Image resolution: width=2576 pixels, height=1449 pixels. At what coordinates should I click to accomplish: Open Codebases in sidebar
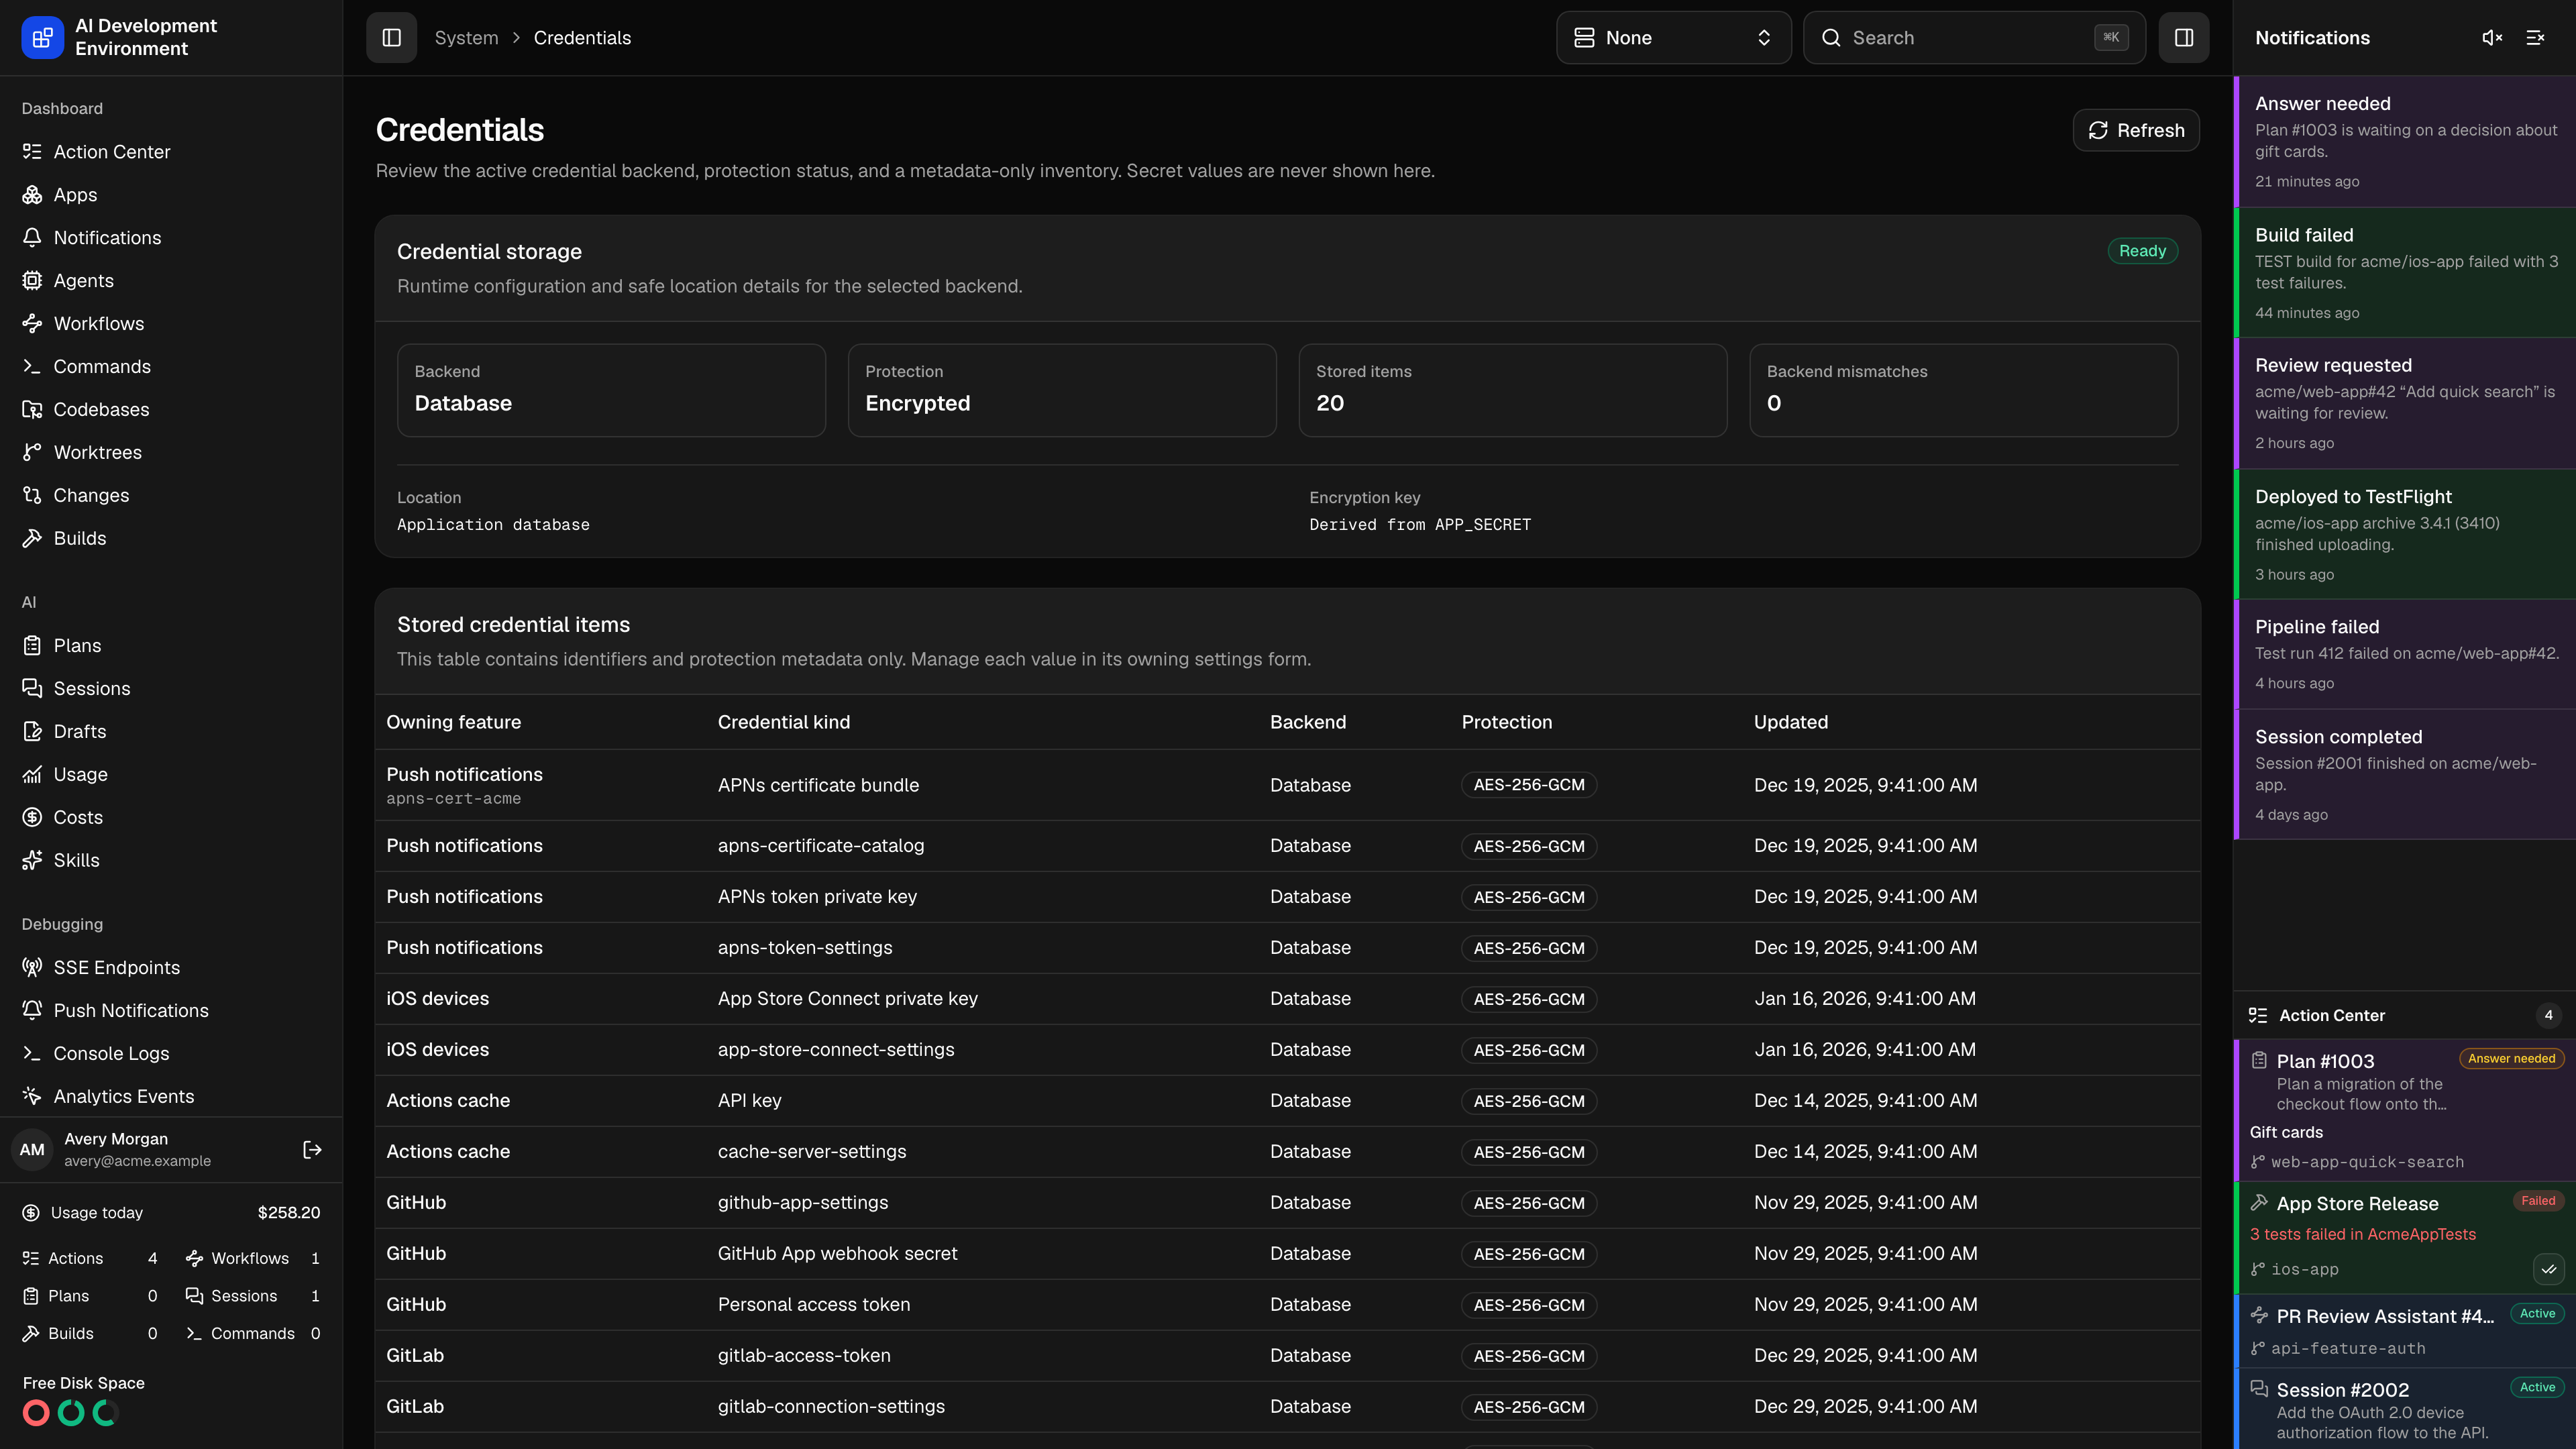pyautogui.click(x=171, y=410)
